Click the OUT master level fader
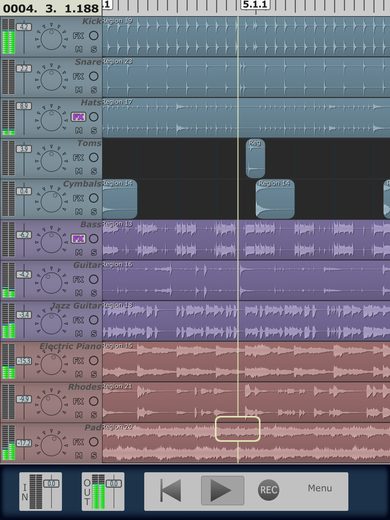This screenshot has height=520, width=390. coord(114,484)
